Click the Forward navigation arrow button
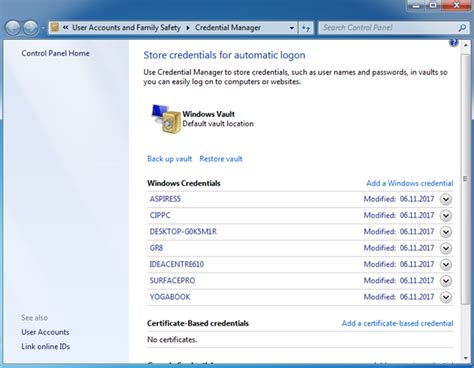The width and height of the screenshot is (474, 368). pyautogui.click(x=30, y=28)
